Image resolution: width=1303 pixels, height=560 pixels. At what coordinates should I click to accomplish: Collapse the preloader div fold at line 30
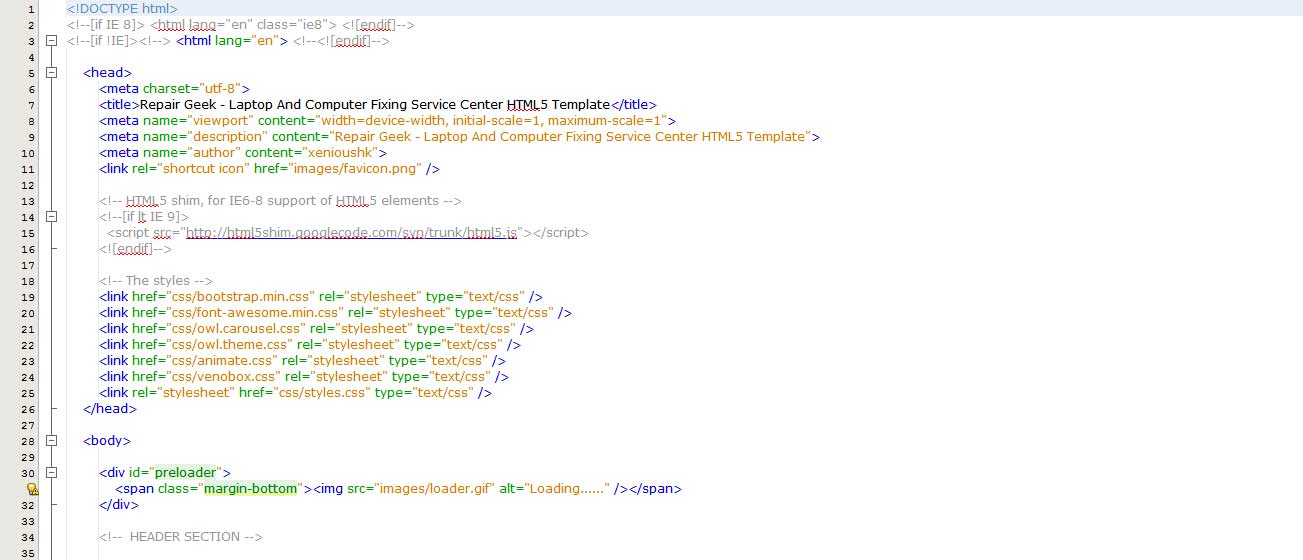click(x=52, y=473)
